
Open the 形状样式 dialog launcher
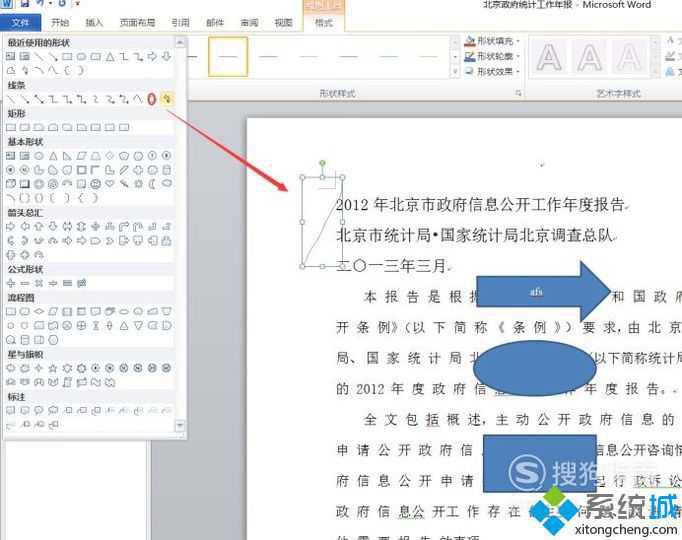click(518, 93)
